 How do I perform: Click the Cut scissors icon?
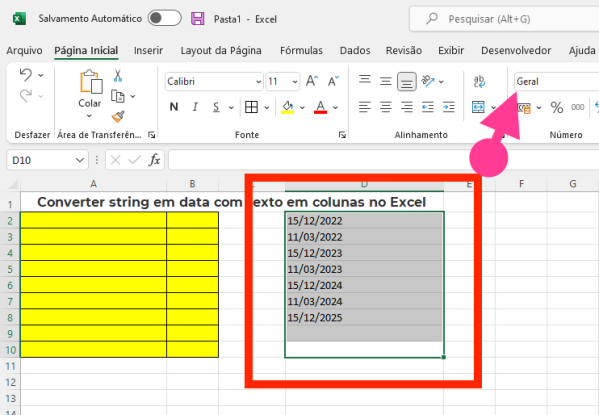point(118,76)
